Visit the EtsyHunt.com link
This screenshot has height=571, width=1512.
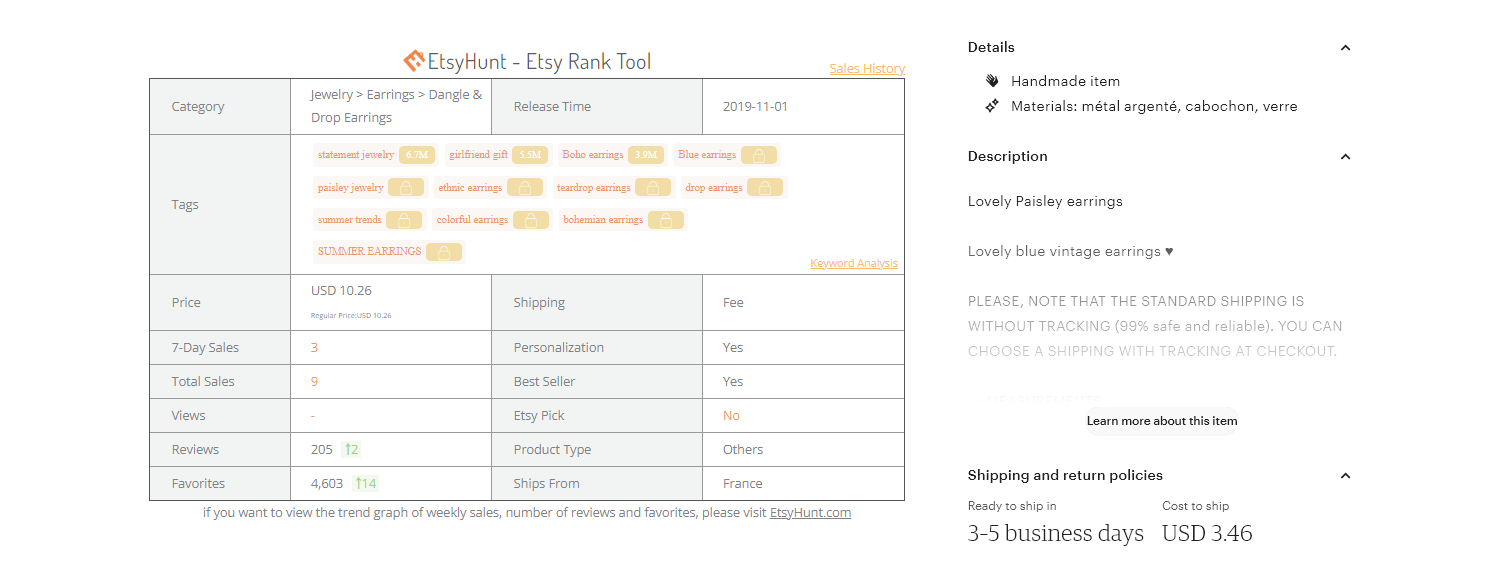(x=810, y=513)
